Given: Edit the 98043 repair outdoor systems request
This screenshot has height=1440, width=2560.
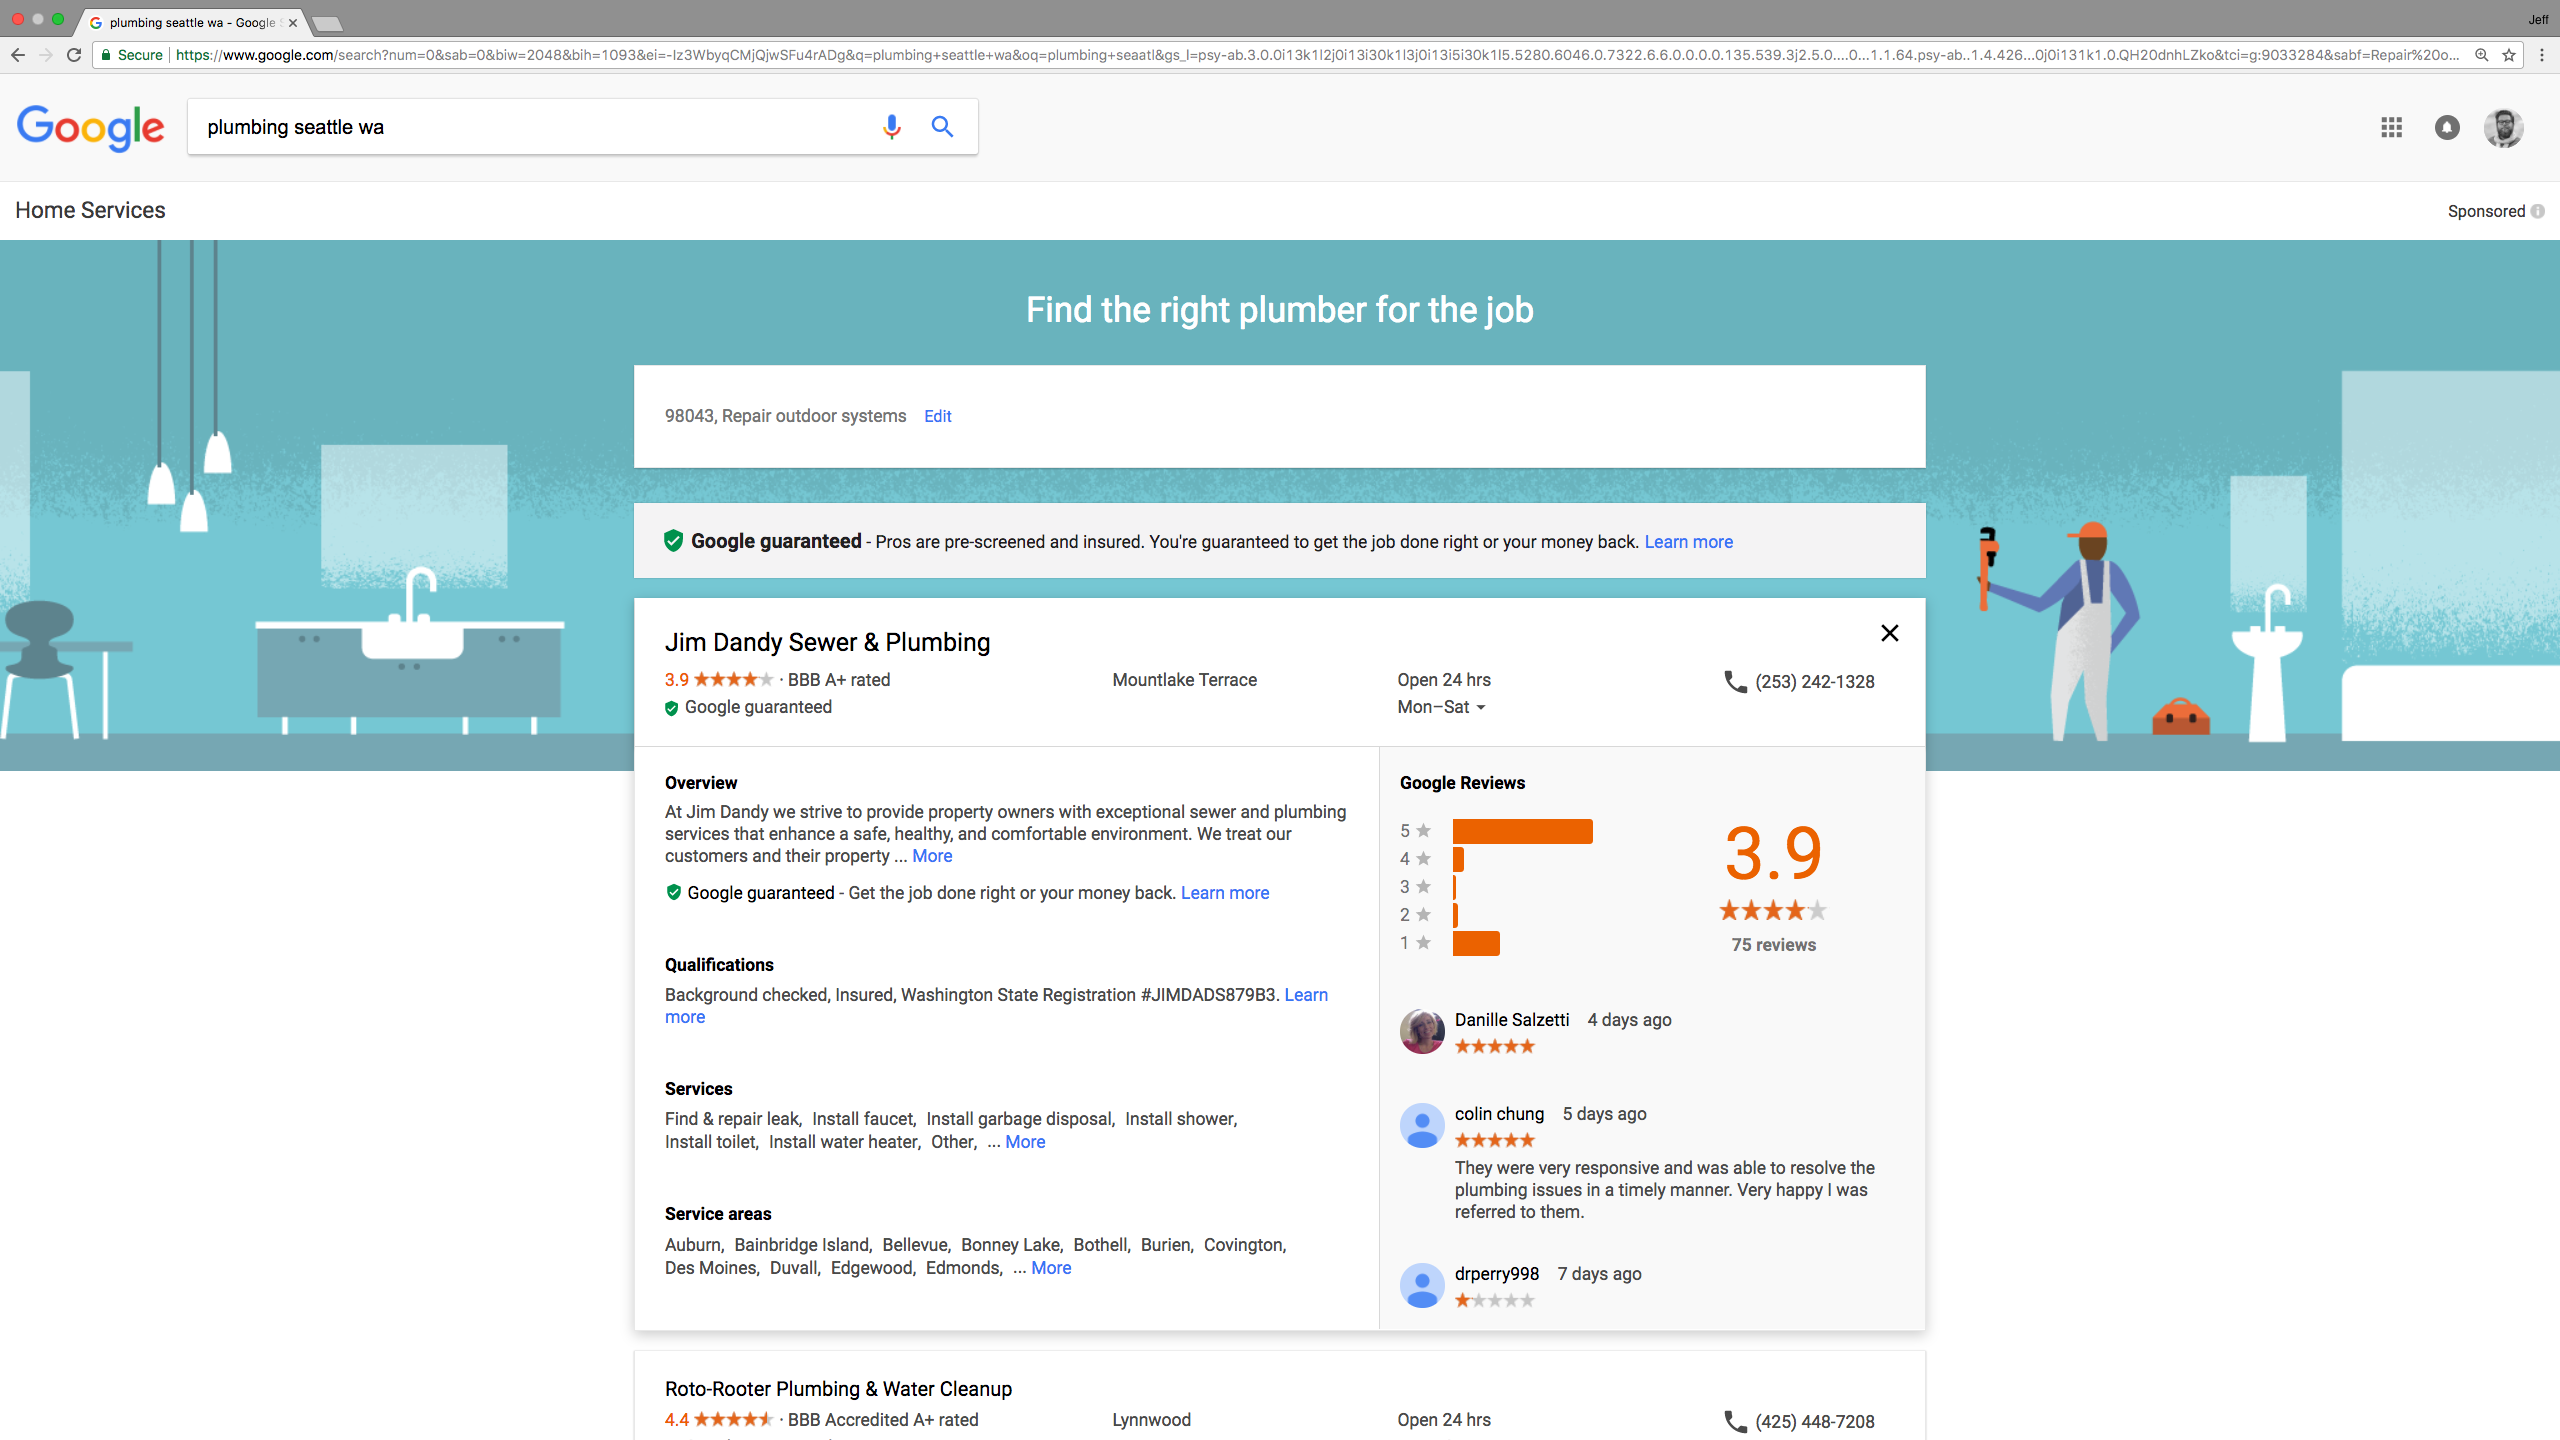Looking at the screenshot, I should click(937, 416).
